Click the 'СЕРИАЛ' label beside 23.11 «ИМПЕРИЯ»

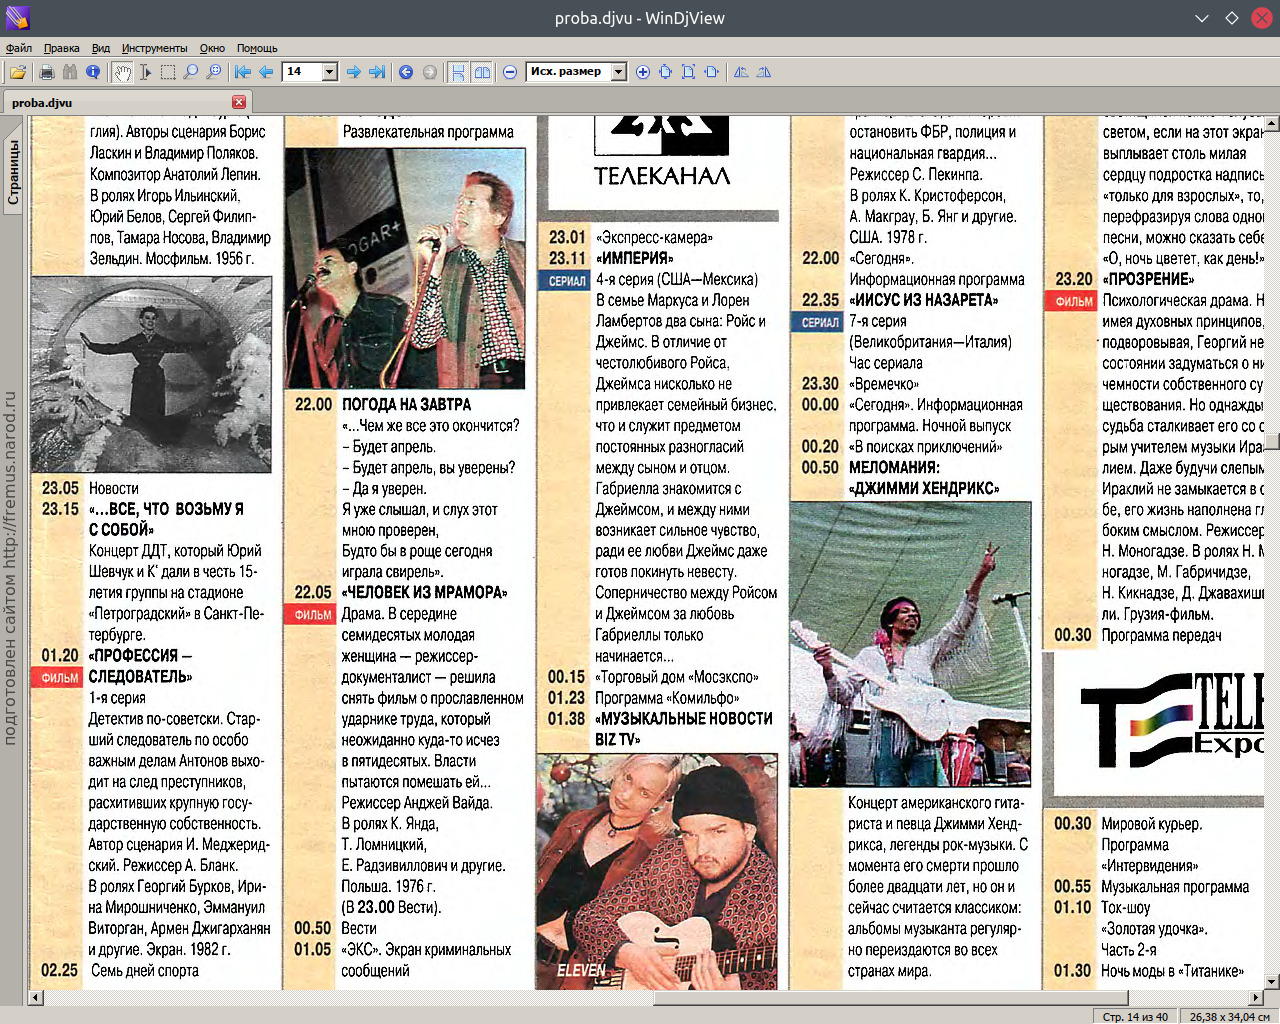[567, 281]
